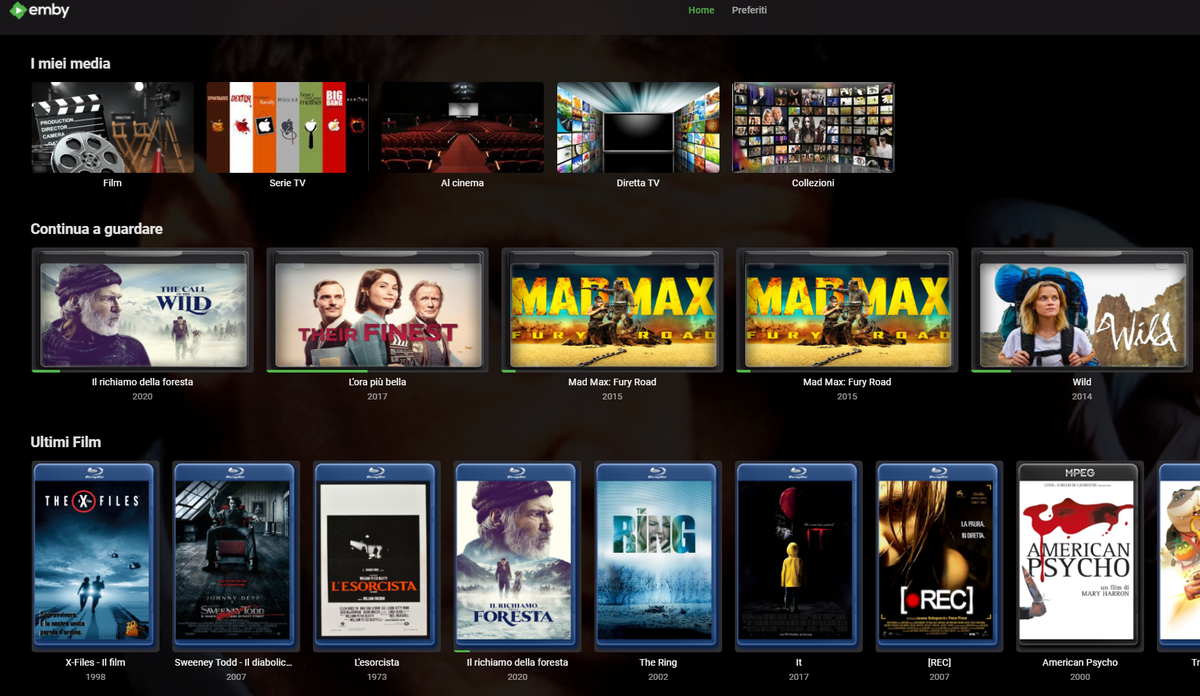The image size is (1200, 696).
Task: Click the 'Al cinema' label
Action: (462, 183)
